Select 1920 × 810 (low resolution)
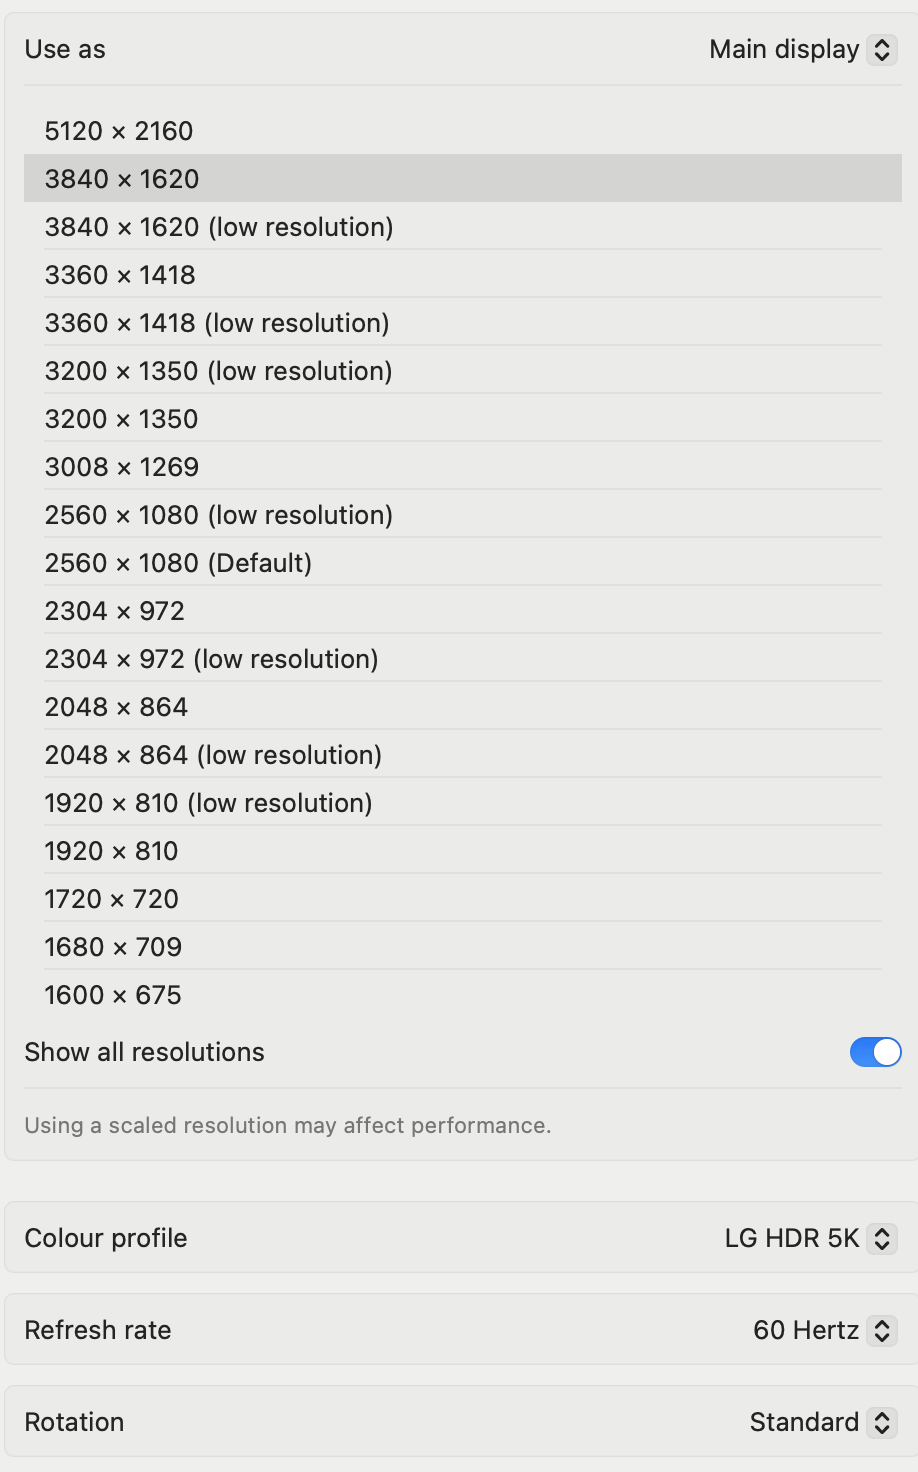The image size is (918, 1472). pyautogui.click(x=208, y=803)
